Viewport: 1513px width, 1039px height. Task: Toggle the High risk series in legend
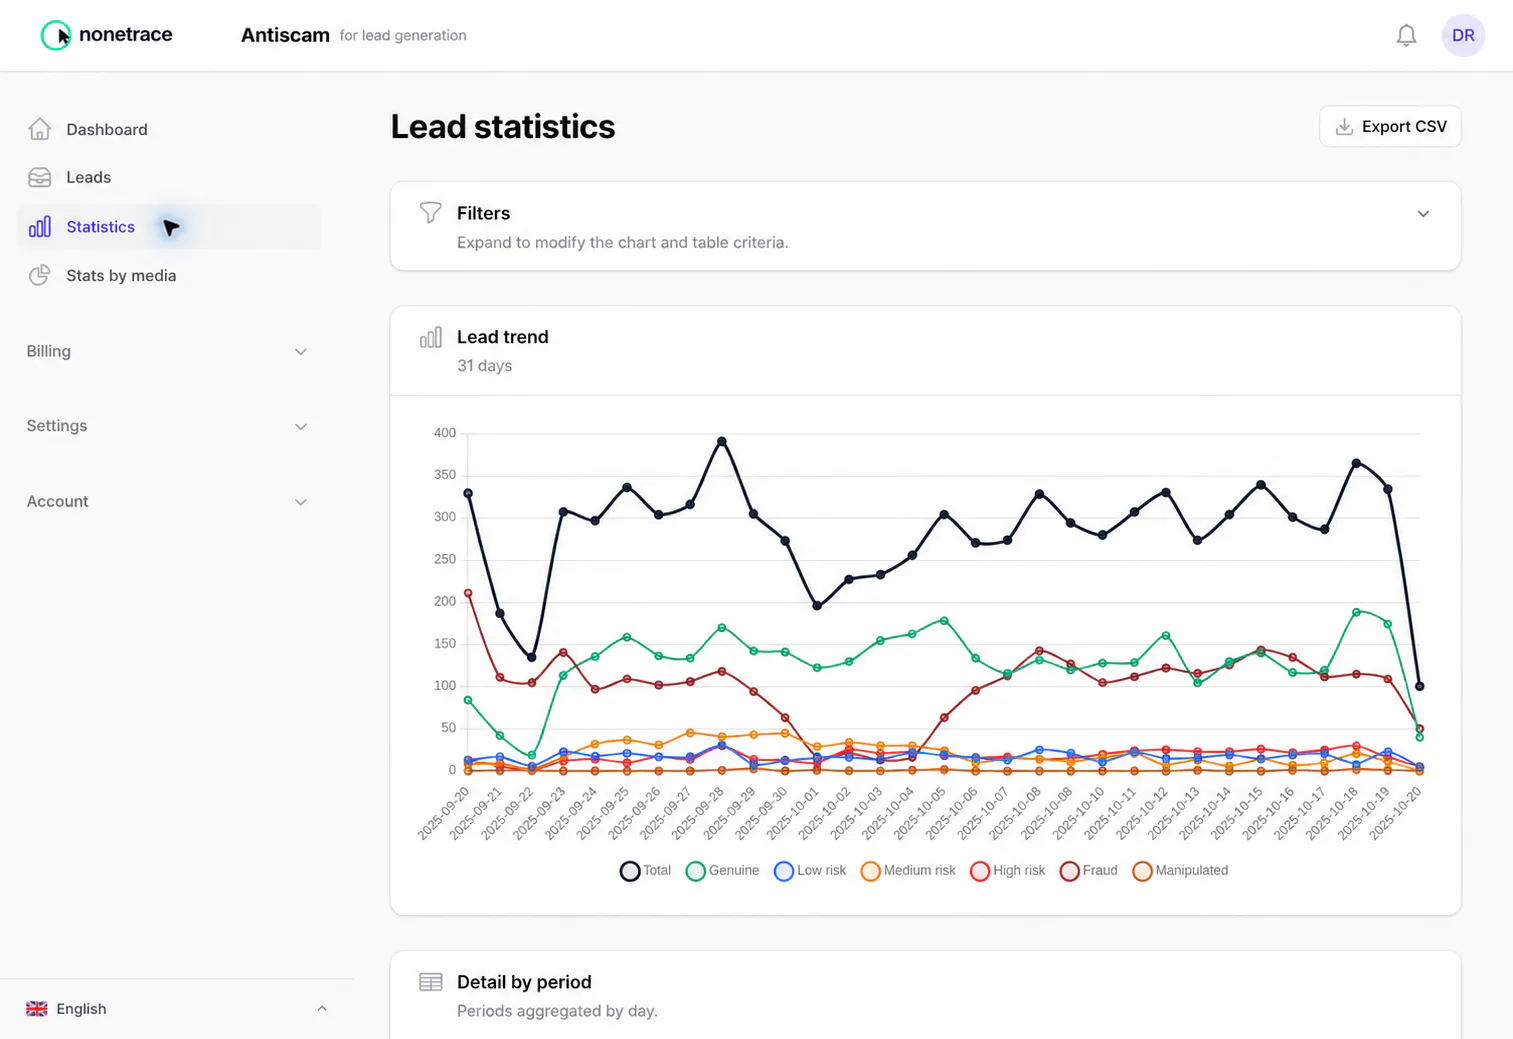click(x=1007, y=871)
